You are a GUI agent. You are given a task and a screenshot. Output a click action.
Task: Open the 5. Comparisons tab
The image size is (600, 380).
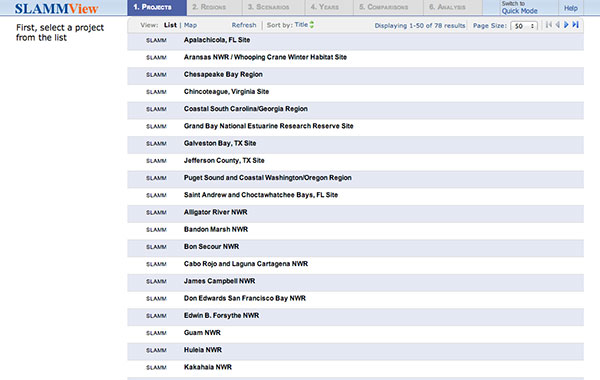coord(388,8)
